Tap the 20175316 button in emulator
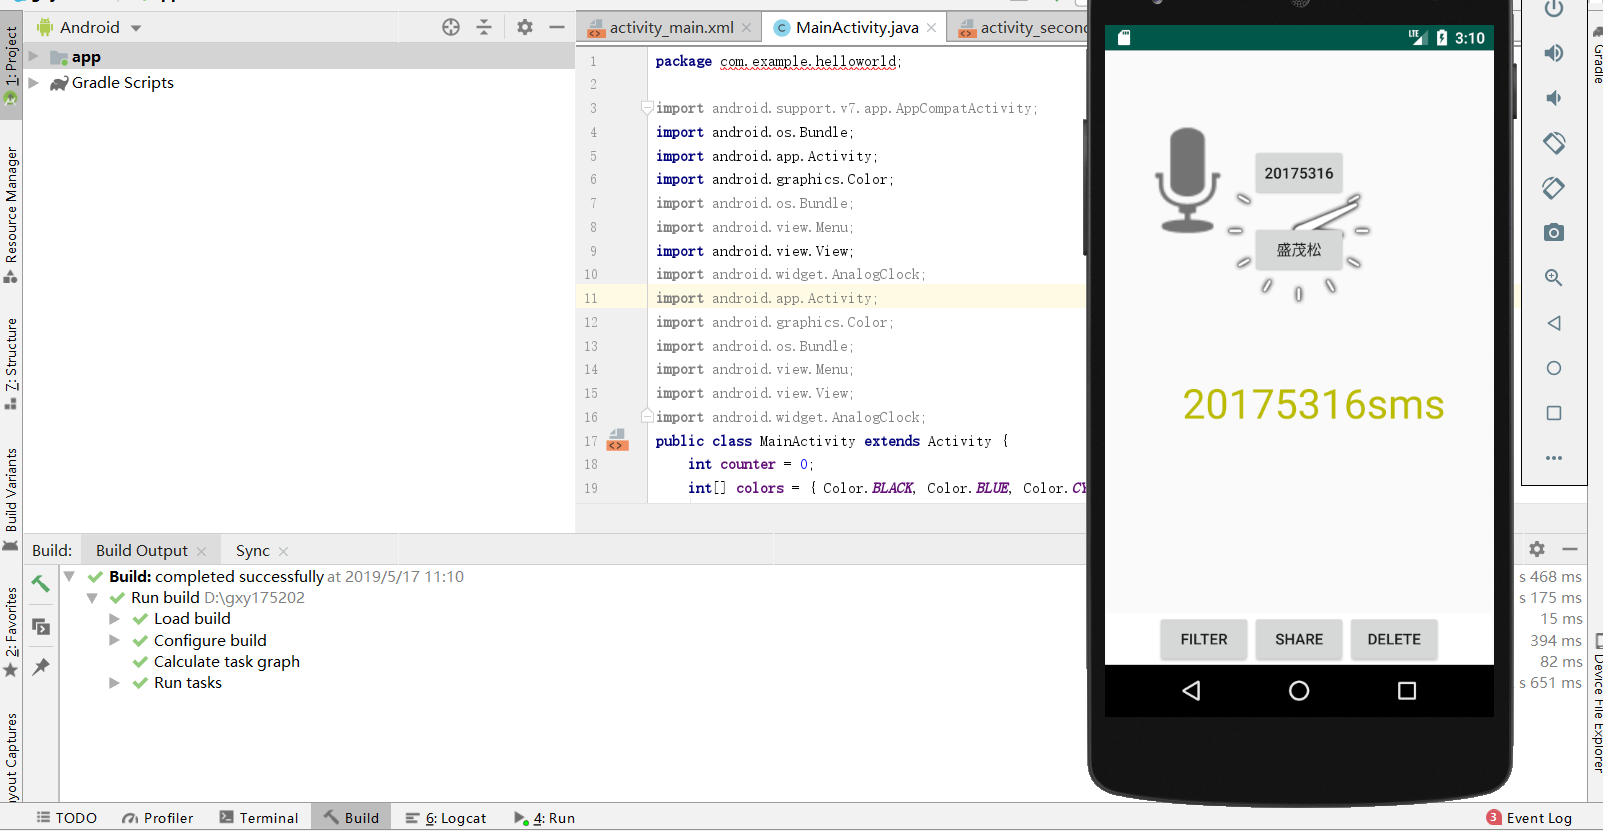The width and height of the screenshot is (1603, 831). click(1299, 174)
